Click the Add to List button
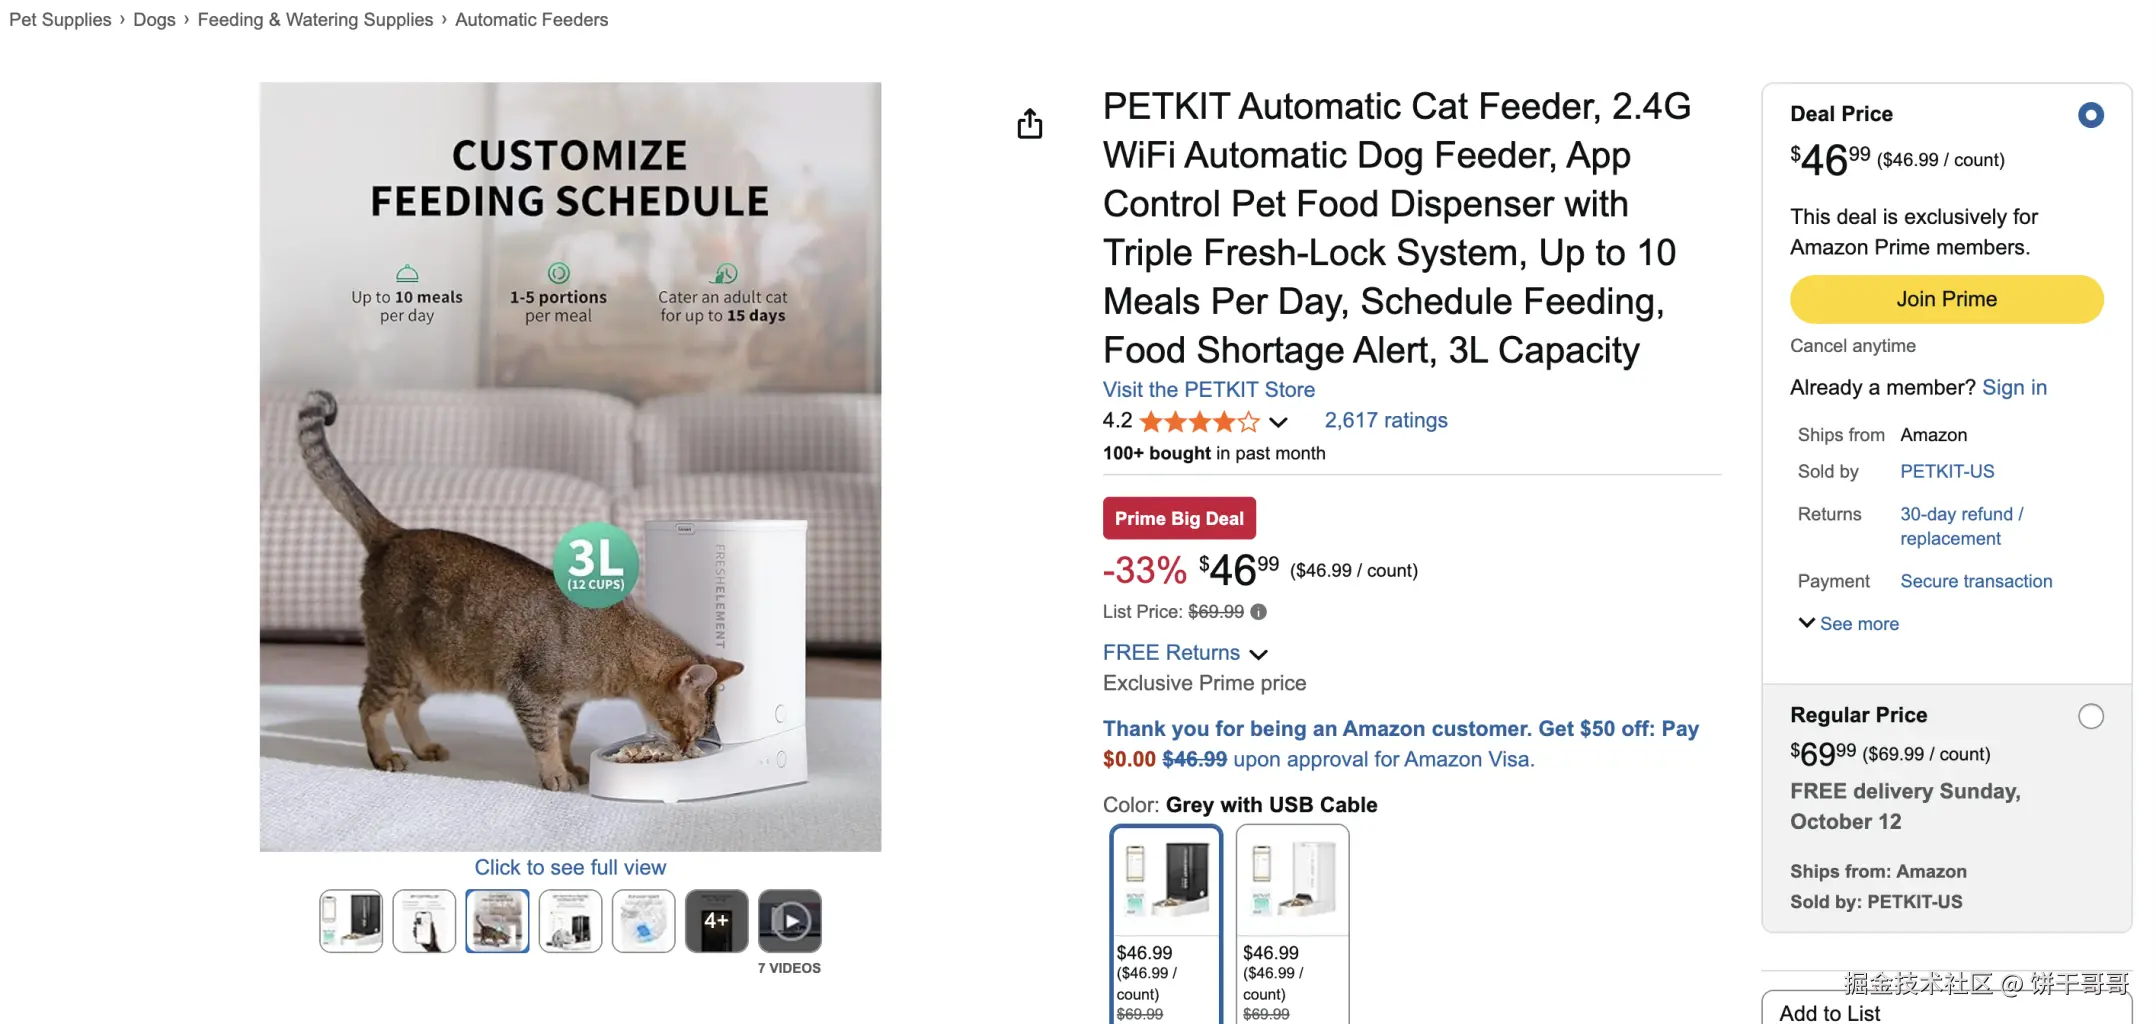Viewport: 2156px width, 1024px height. pyautogui.click(x=1830, y=1012)
